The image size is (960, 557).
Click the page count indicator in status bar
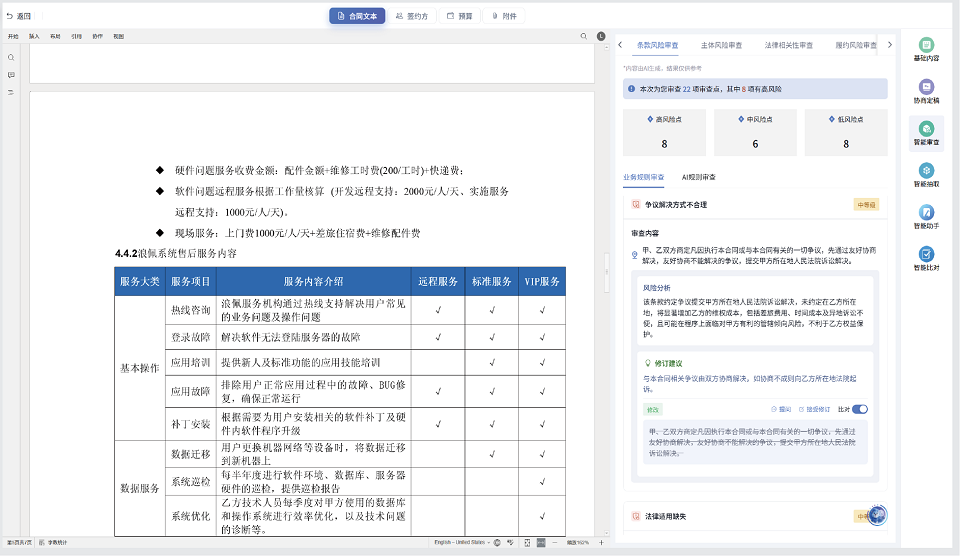[x=19, y=543]
